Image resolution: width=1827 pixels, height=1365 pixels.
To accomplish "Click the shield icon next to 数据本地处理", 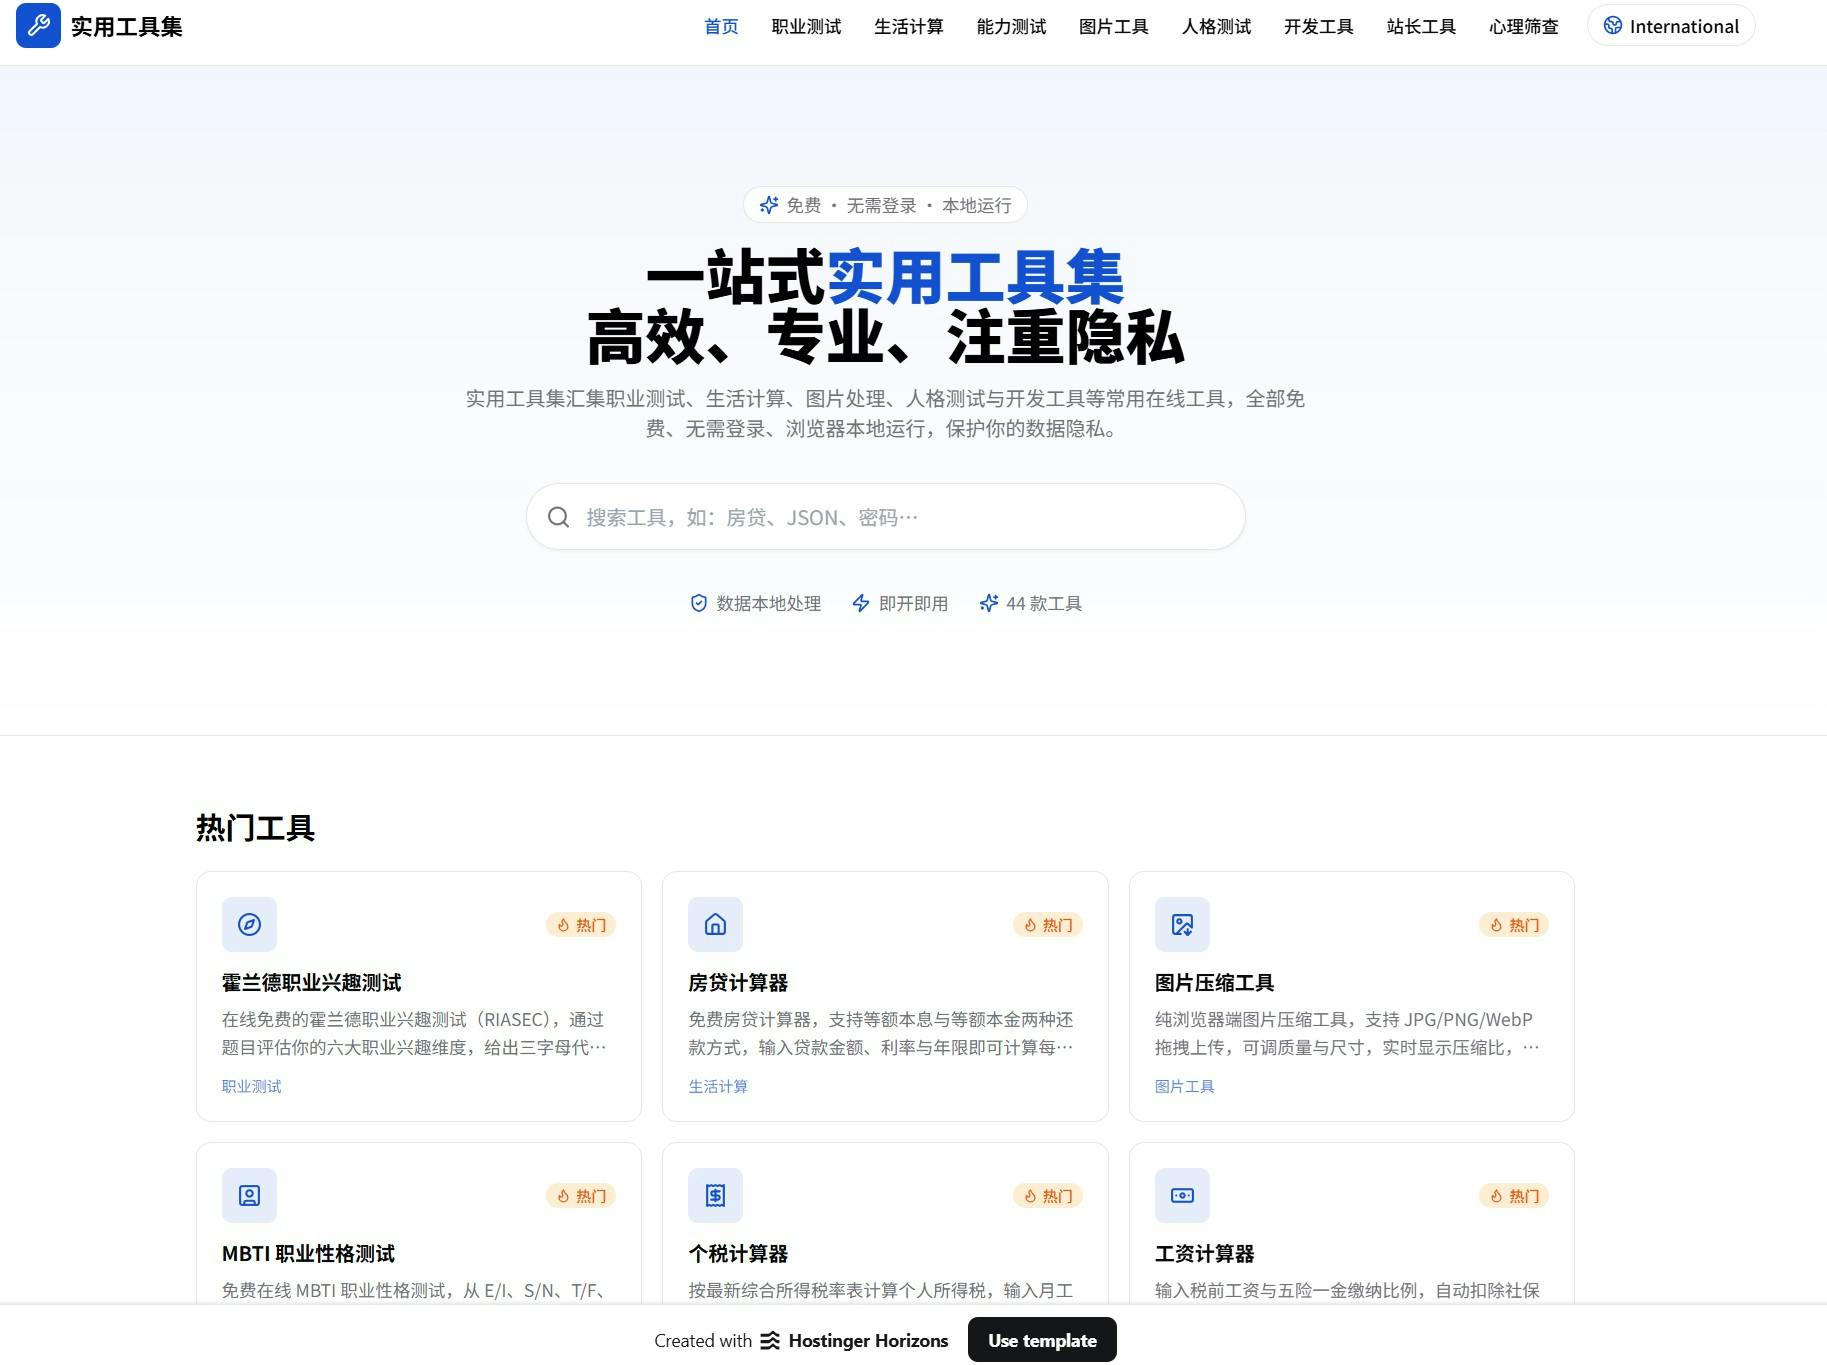I will pyautogui.click(x=699, y=603).
